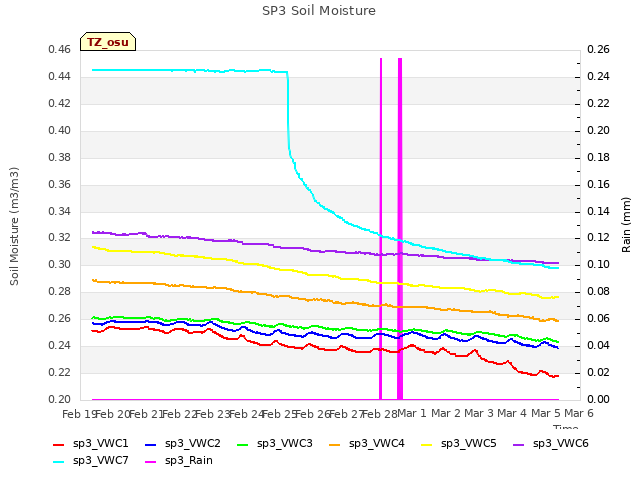Click the sp3_VWC2 legend label
Image resolution: width=640 pixels, height=480 pixels.
click(193, 443)
